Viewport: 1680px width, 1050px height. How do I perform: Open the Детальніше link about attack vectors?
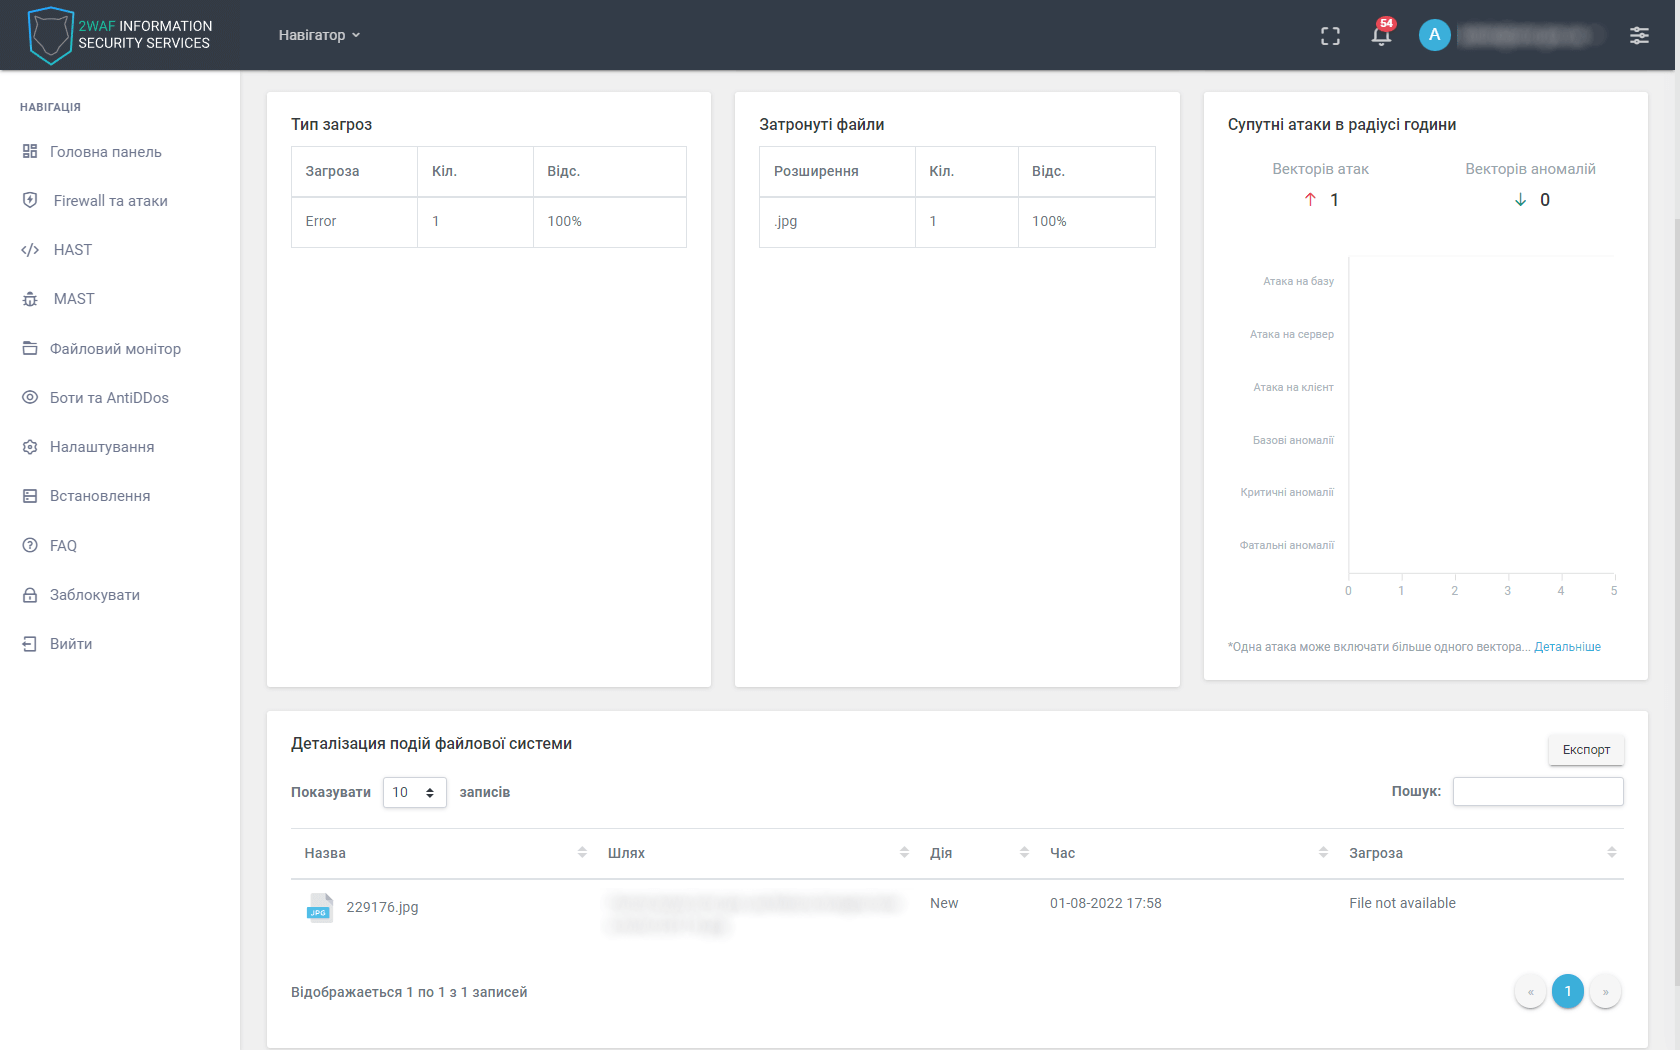pyautogui.click(x=1567, y=647)
